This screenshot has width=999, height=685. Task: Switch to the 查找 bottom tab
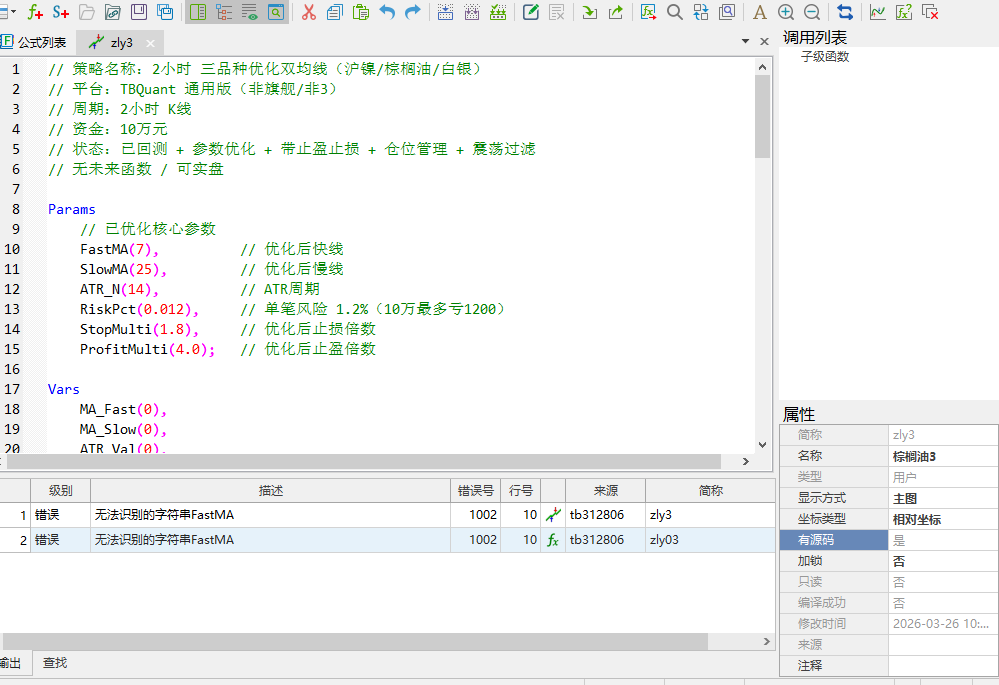pyautogui.click(x=55, y=663)
